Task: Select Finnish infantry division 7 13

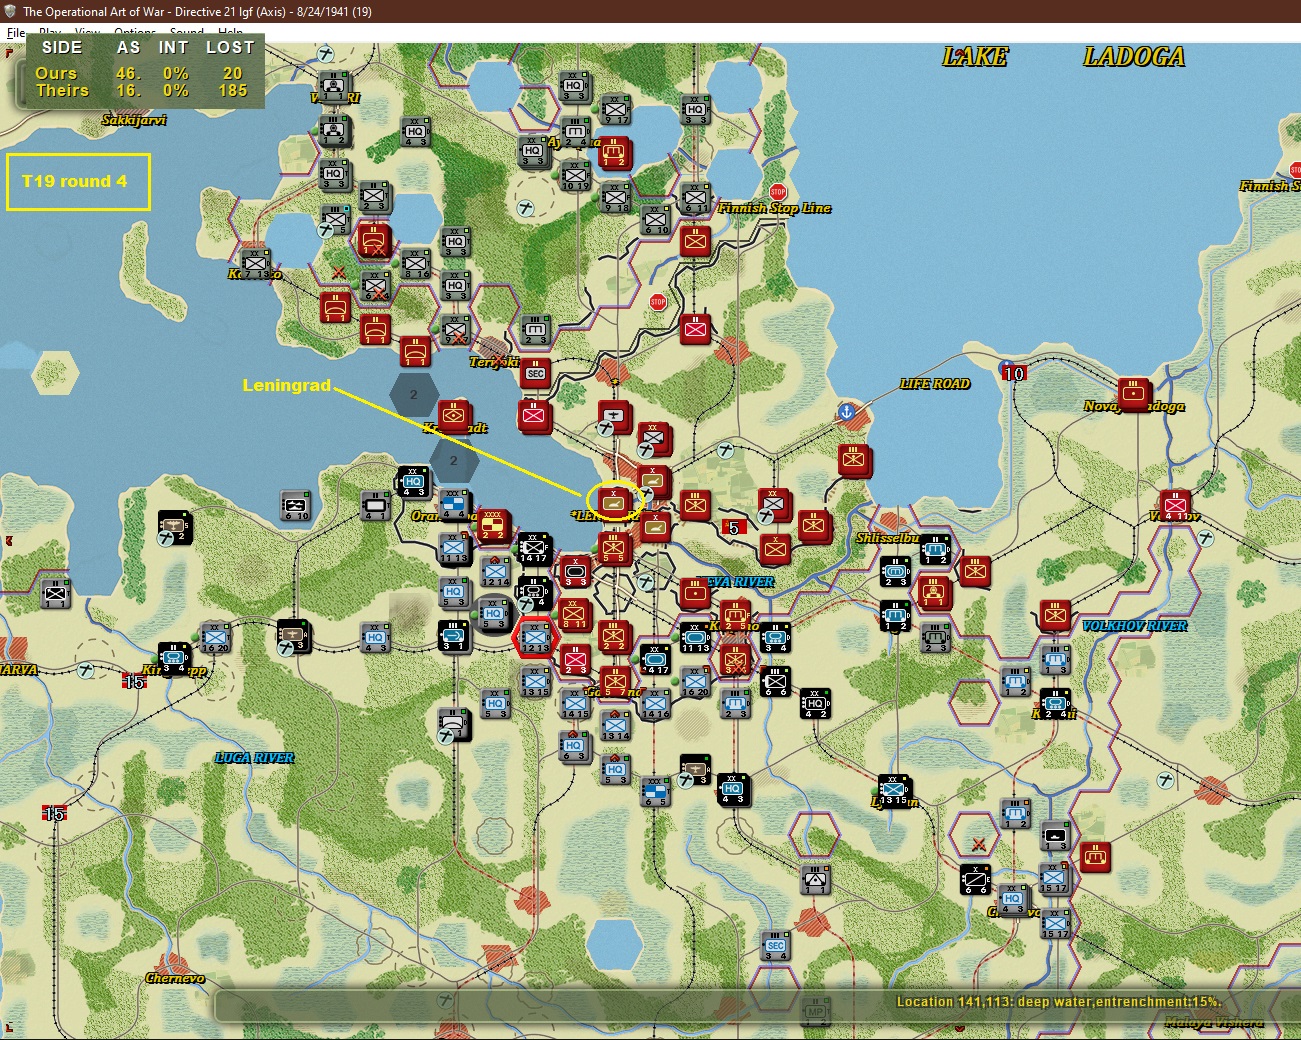Action: (x=255, y=262)
